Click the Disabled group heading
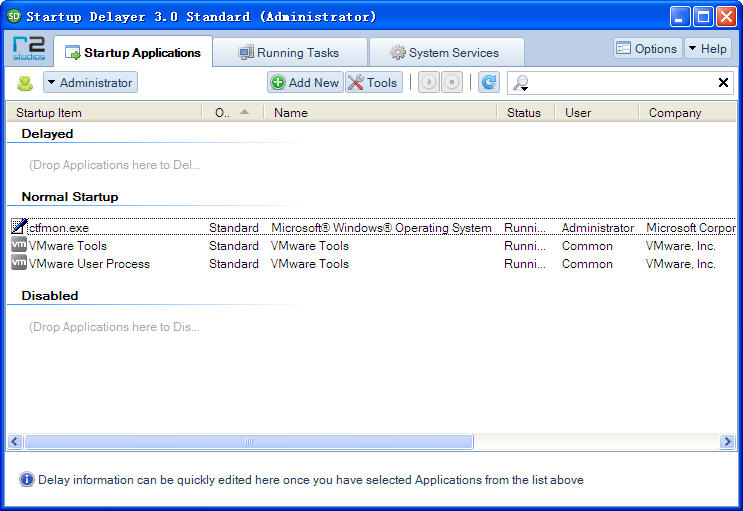The image size is (743, 511). (50, 296)
